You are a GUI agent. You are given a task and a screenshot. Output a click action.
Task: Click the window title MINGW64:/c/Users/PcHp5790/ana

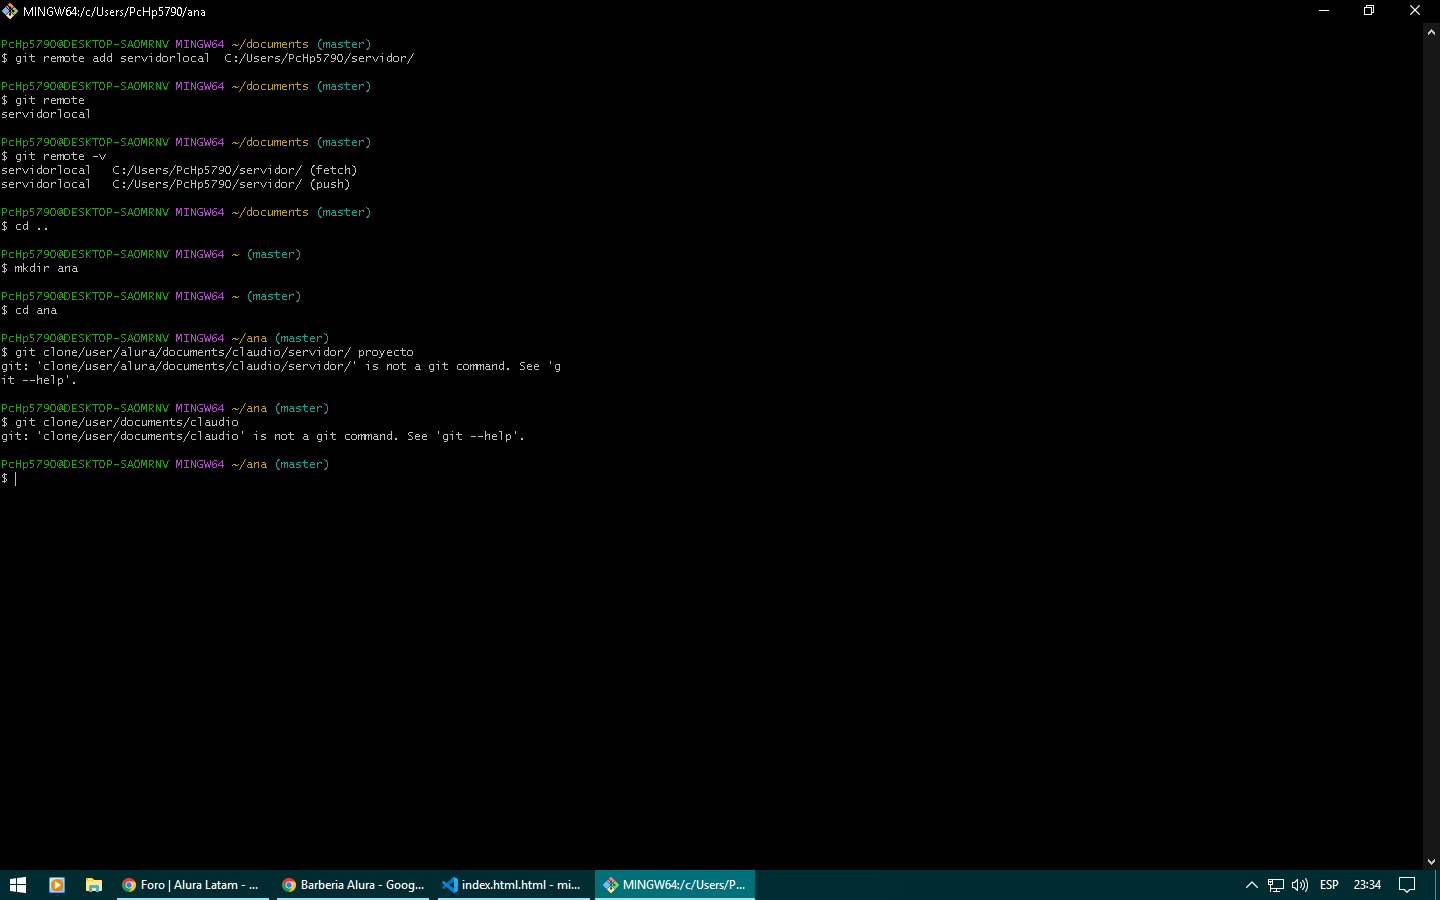(114, 12)
